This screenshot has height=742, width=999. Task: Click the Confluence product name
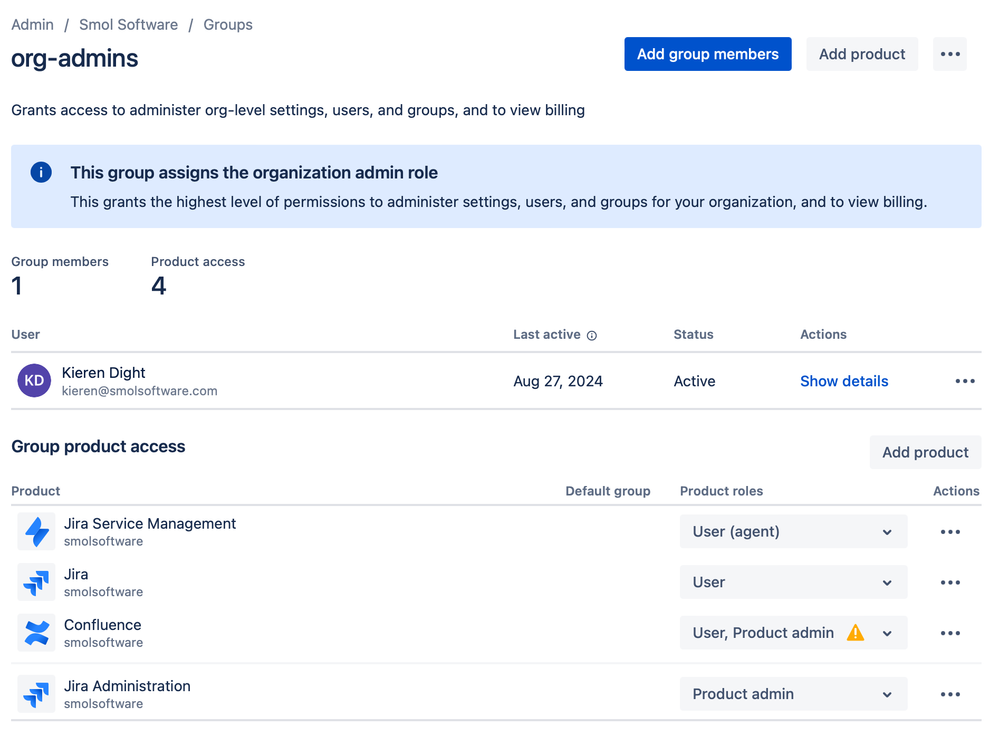103,625
